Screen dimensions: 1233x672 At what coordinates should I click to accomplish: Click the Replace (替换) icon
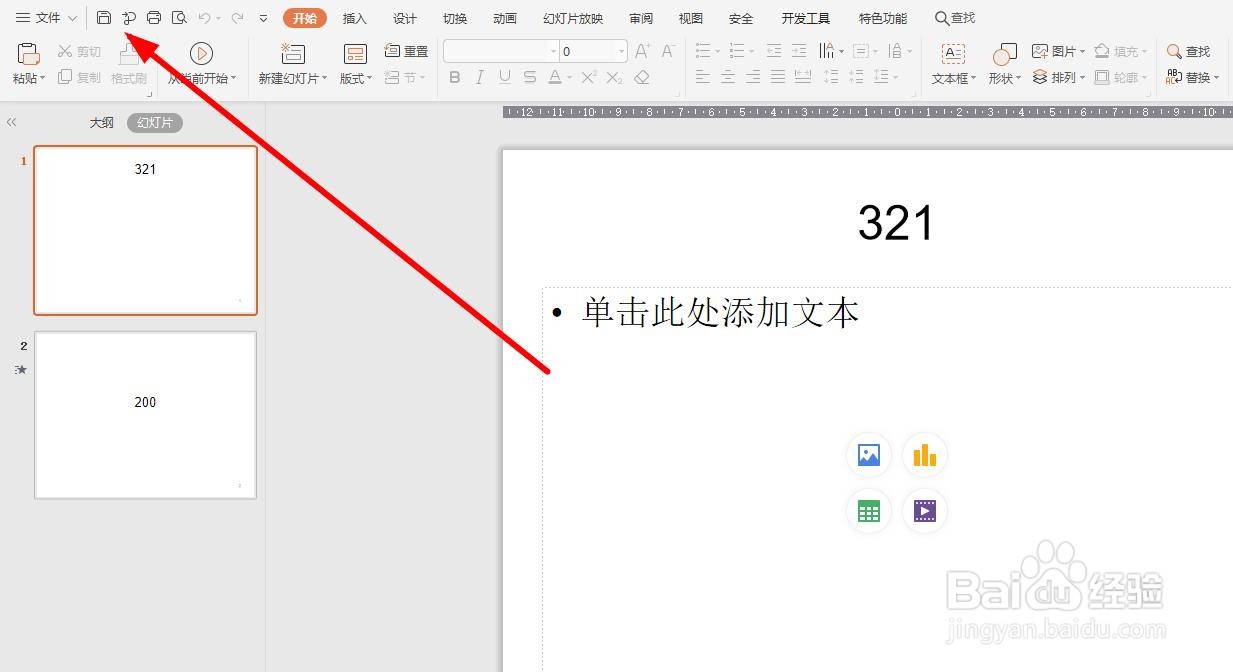[1190, 77]
